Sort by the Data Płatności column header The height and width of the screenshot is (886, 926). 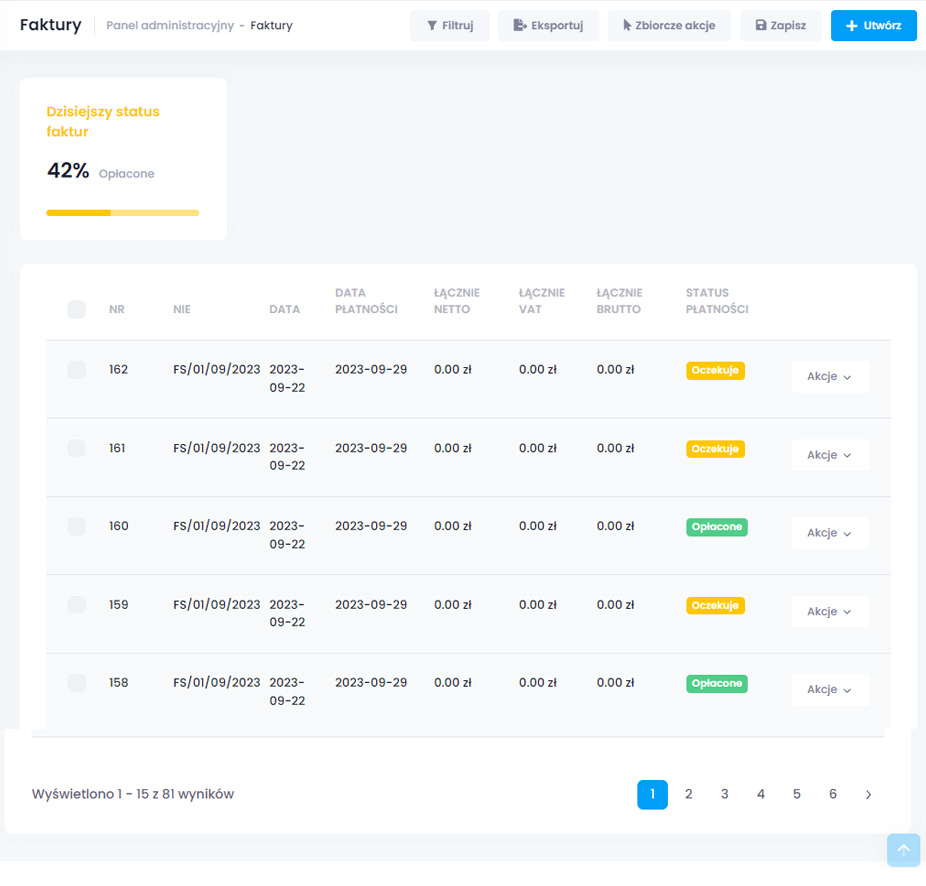(366, 301)
